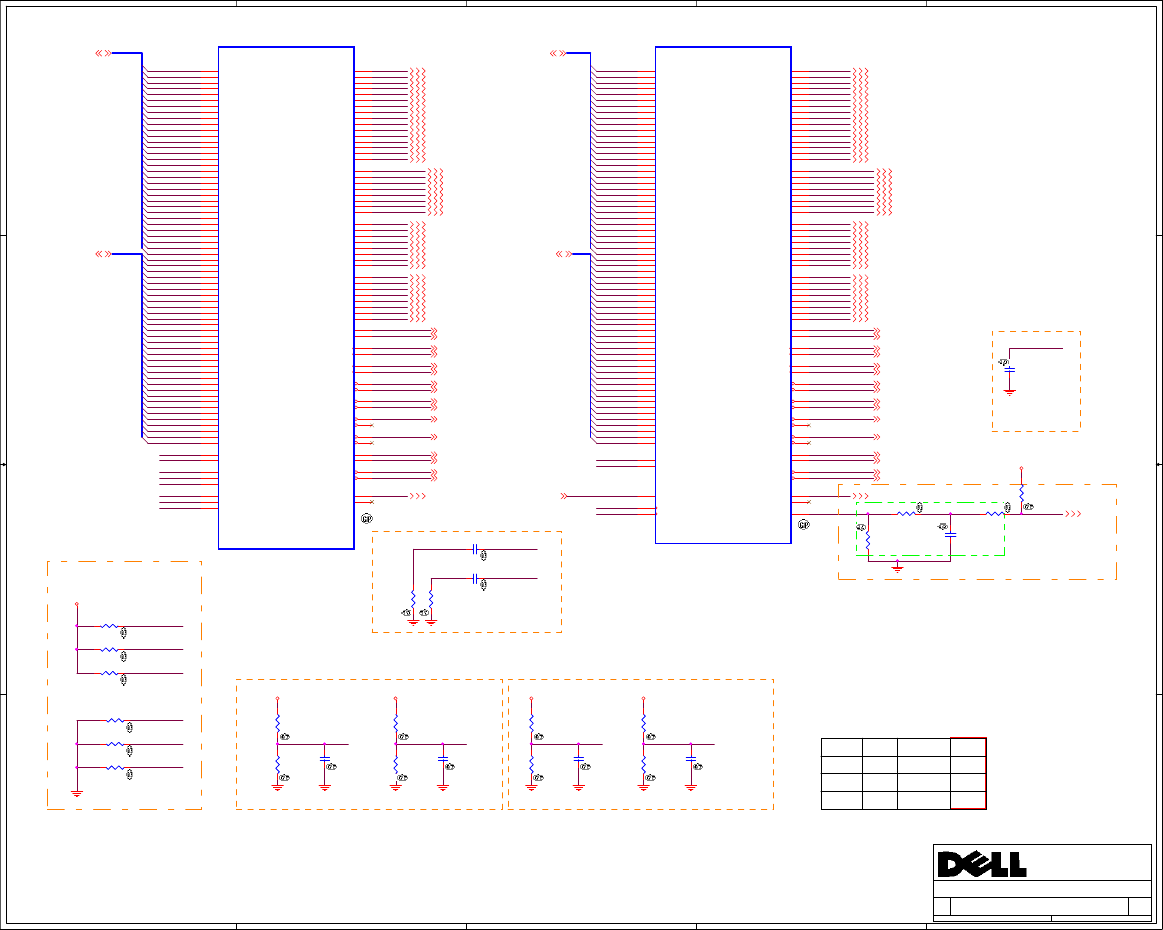Select the upper capacitor in center dashed box
This screenshot has height=930, width=1163.
475,550
